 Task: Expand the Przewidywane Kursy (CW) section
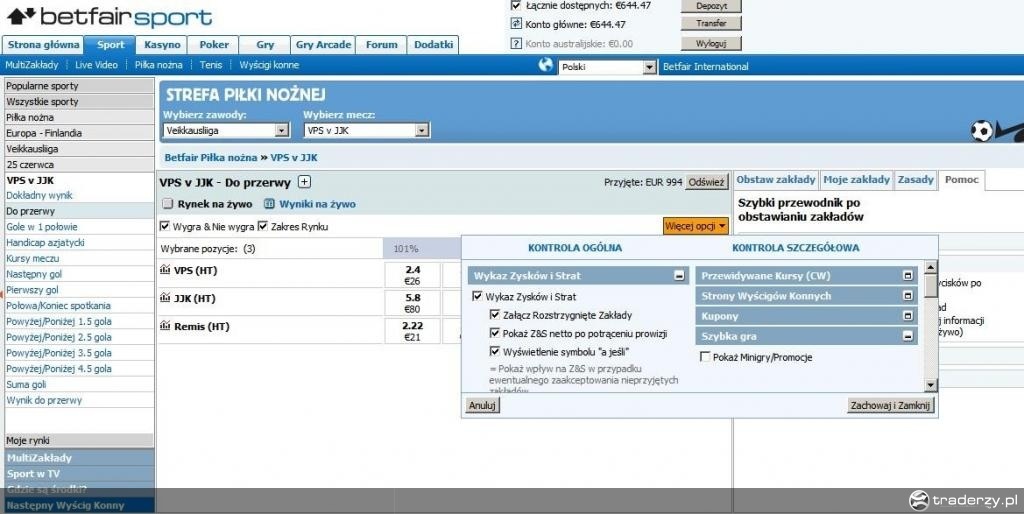point(907,276)
